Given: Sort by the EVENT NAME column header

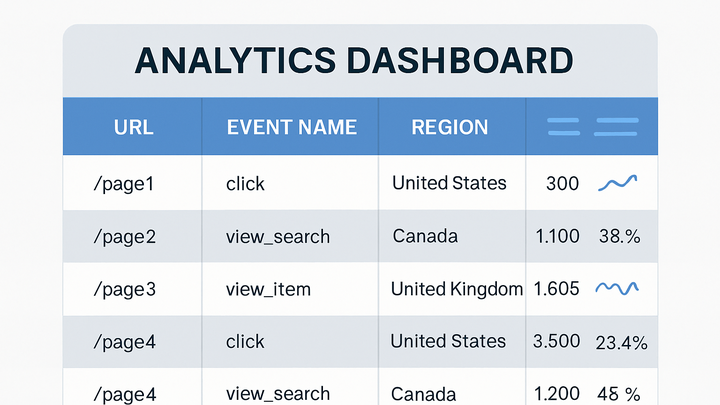Looking at the screenshot, I should pos(292,127).
